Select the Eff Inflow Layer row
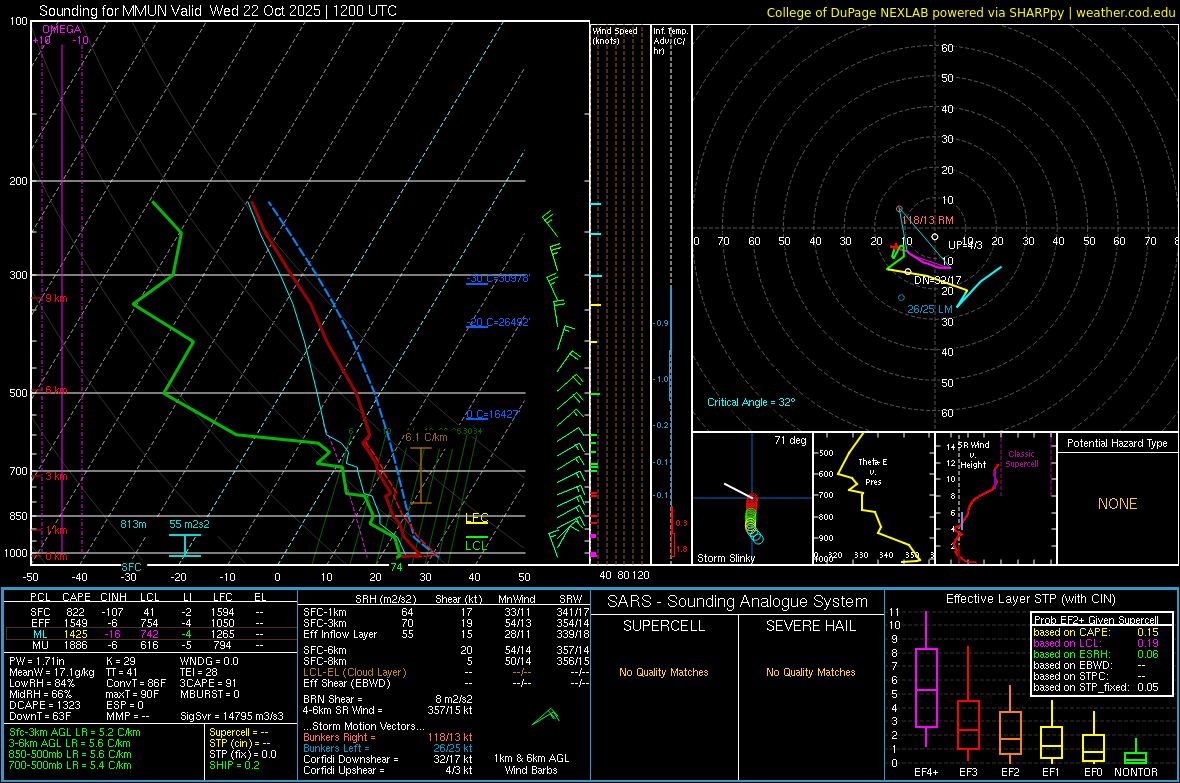Image resolution: width=1180 pixels, height=783 pixels. [446, 634]
